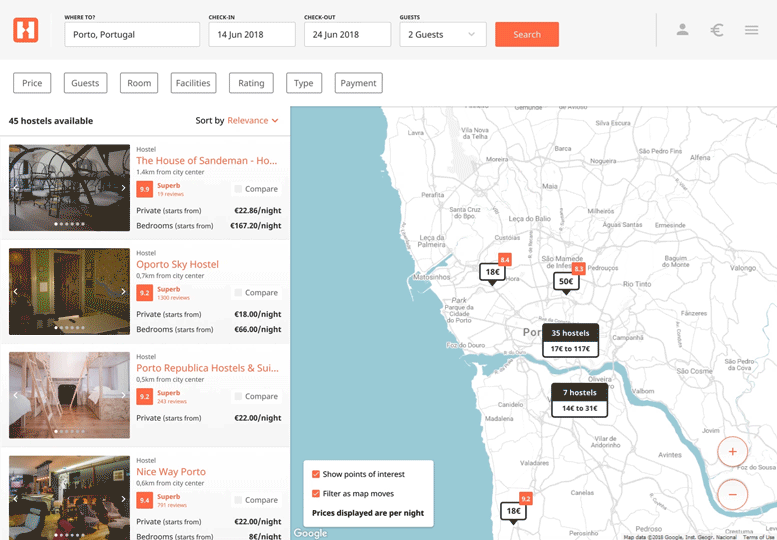Image resolution: width=777 pixels, height=540 pixels.
Task: Open the Rating filter
Action: pos(251,83)
